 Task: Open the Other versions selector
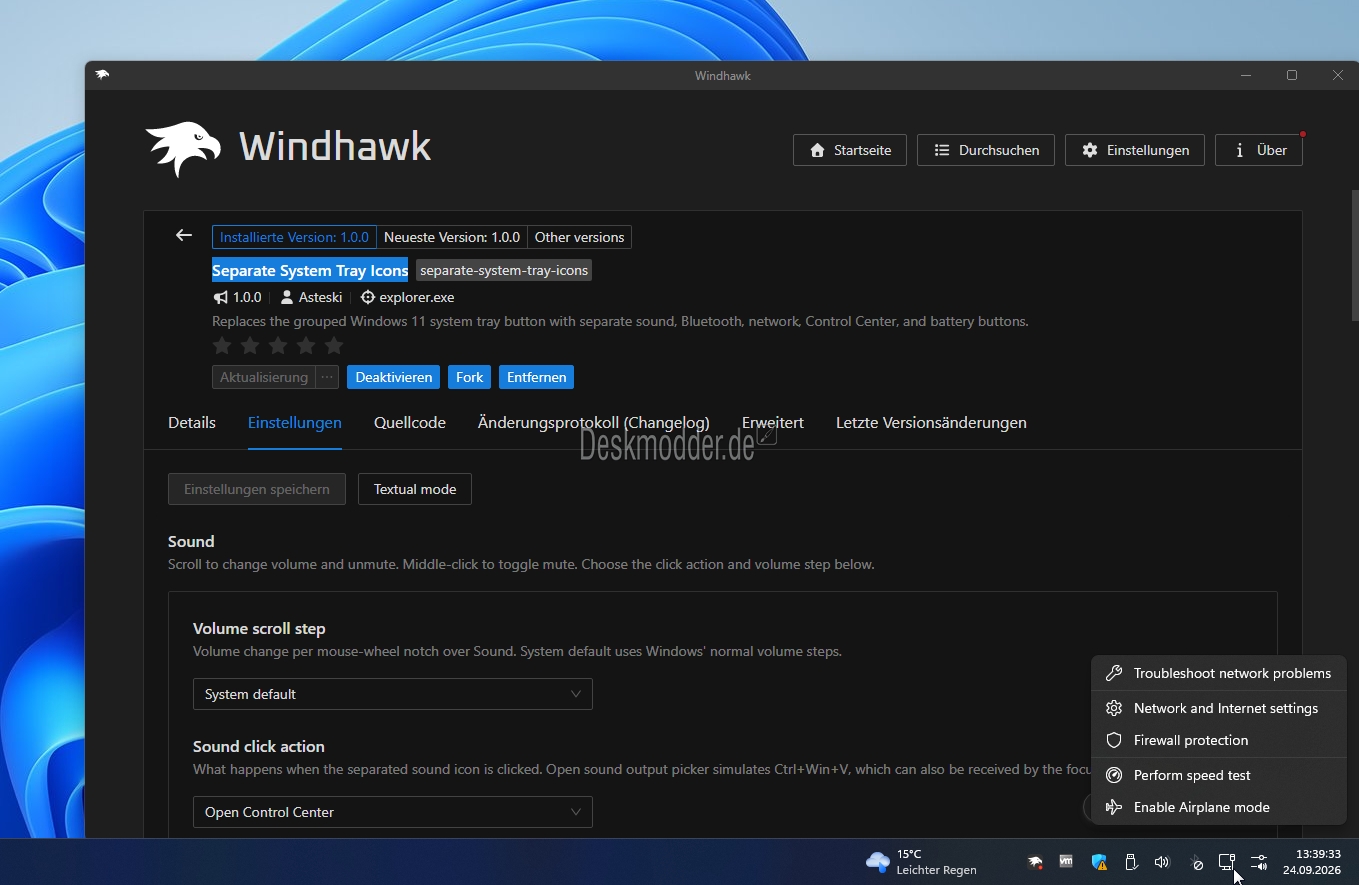(x=579, y=237)
